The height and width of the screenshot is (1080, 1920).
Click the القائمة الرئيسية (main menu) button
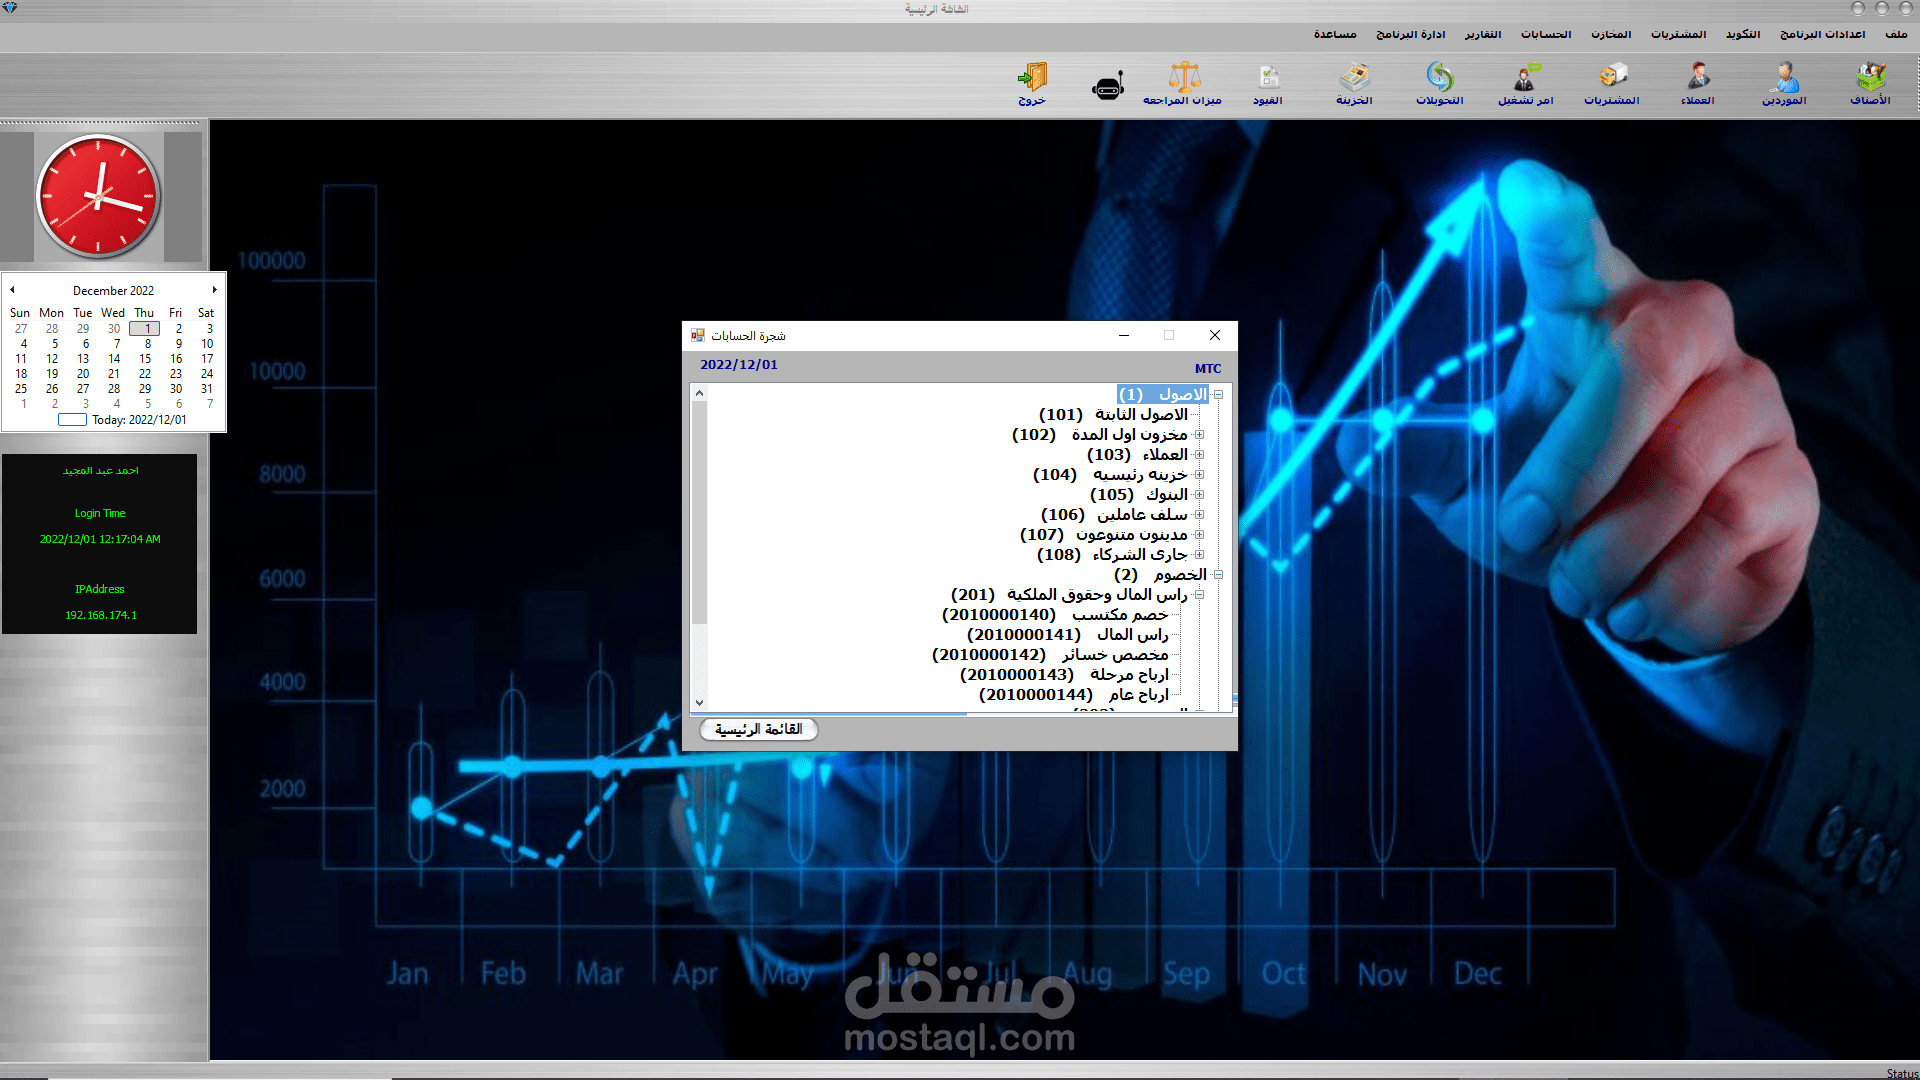coord(759,729)
